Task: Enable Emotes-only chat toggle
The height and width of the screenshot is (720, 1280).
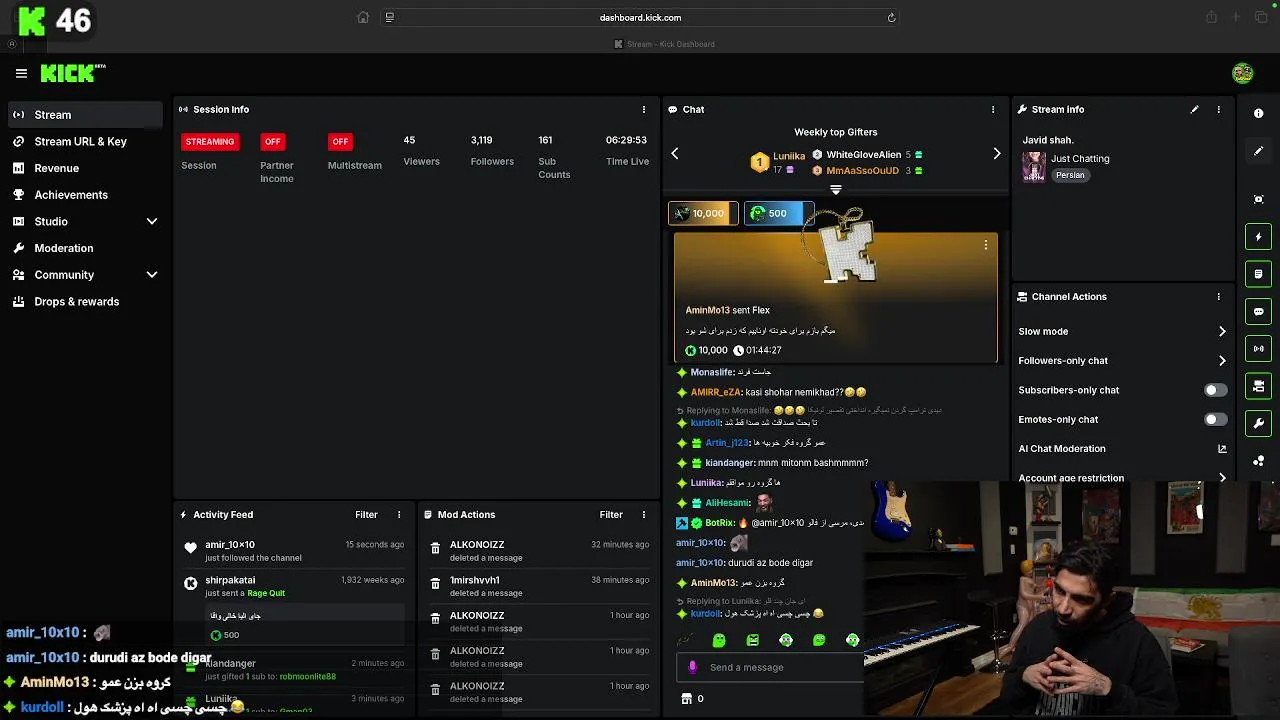Action: [1215, 420]
